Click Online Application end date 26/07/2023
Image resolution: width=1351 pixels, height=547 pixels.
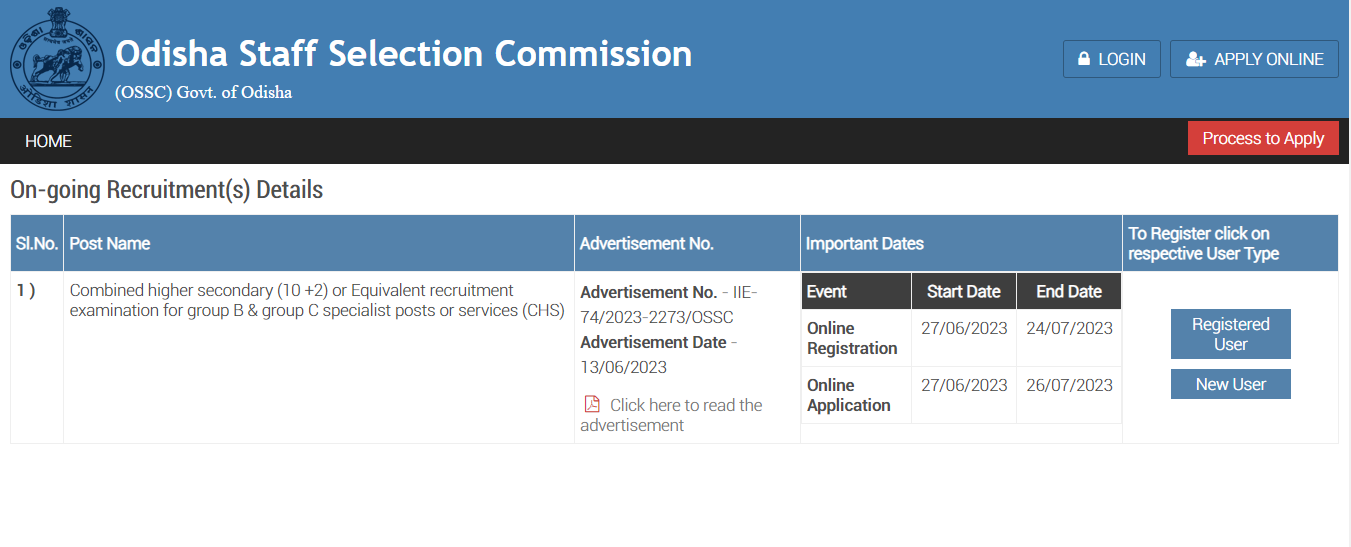point(1069,385)
